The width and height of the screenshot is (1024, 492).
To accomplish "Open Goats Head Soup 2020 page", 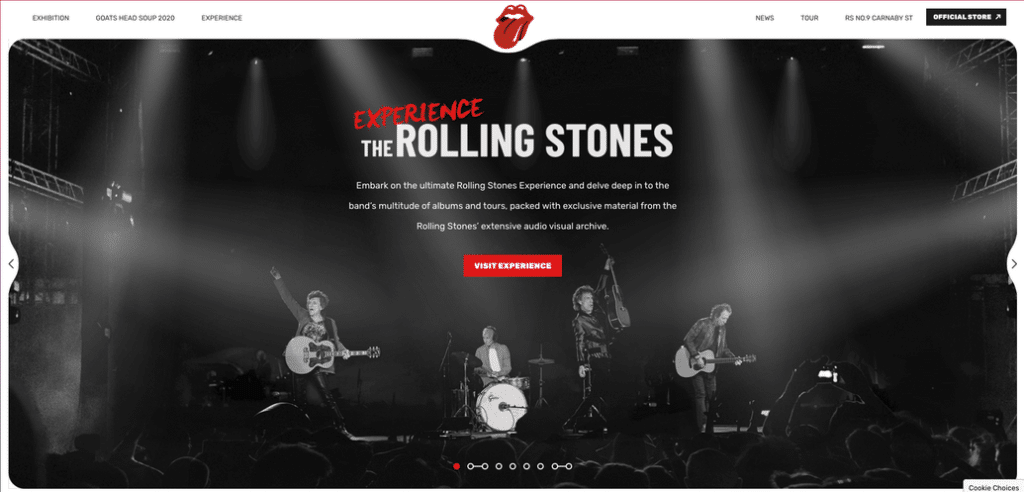I will tap(135, 18).
